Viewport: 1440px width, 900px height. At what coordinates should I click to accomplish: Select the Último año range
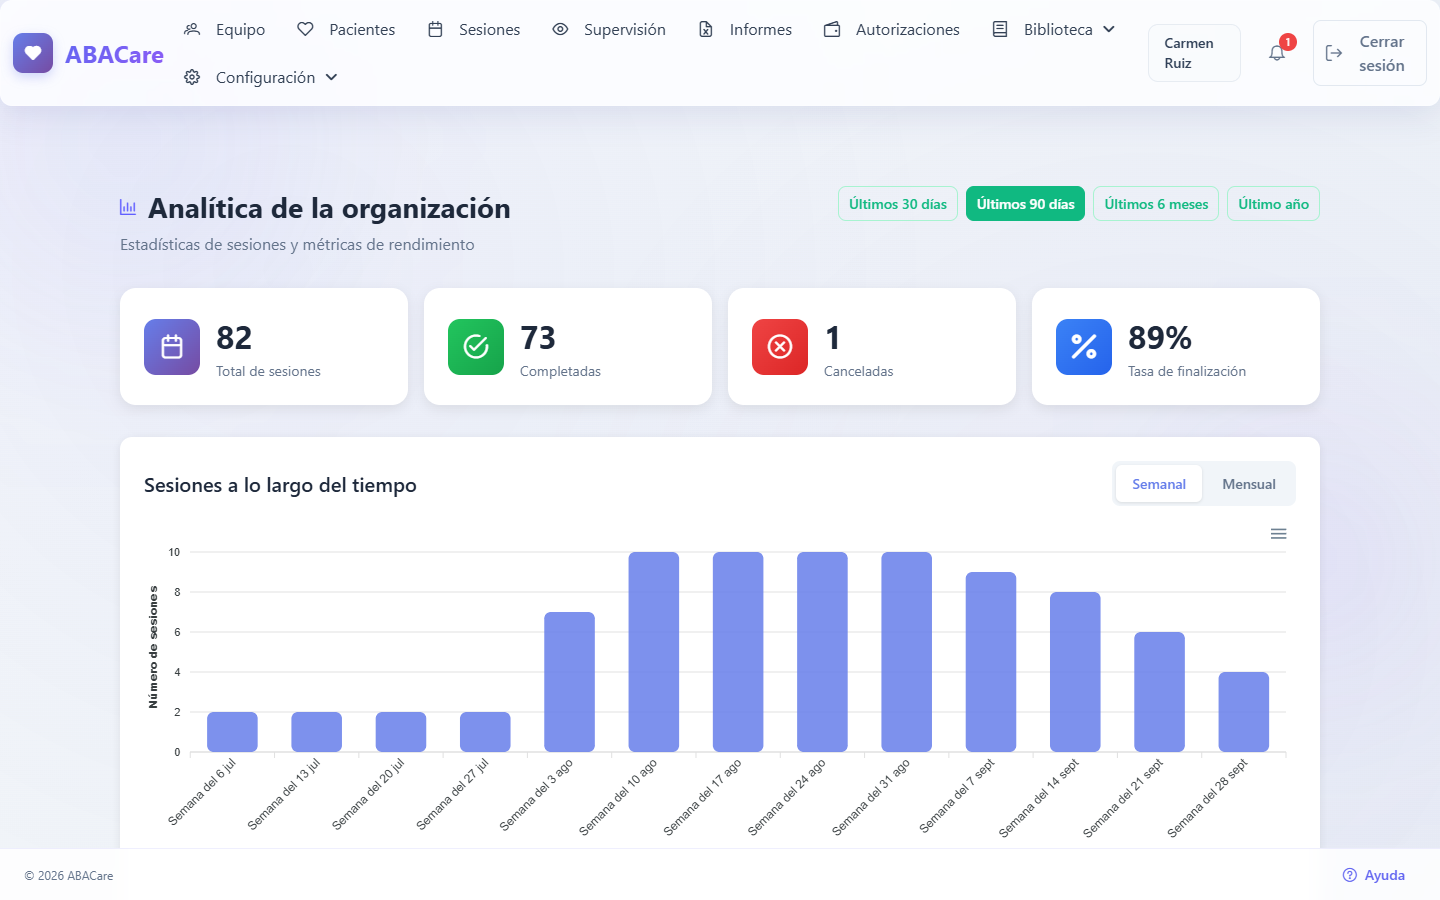(1273, 204)
